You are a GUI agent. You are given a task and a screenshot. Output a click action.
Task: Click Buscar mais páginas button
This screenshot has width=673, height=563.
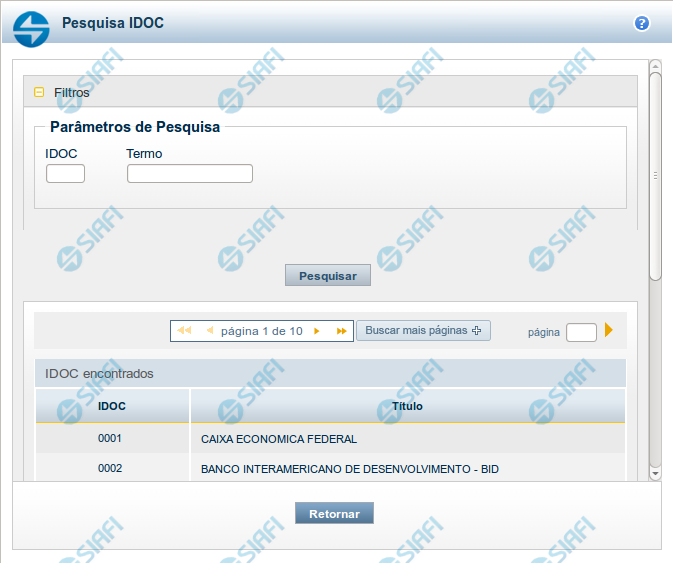click(423, 331)
